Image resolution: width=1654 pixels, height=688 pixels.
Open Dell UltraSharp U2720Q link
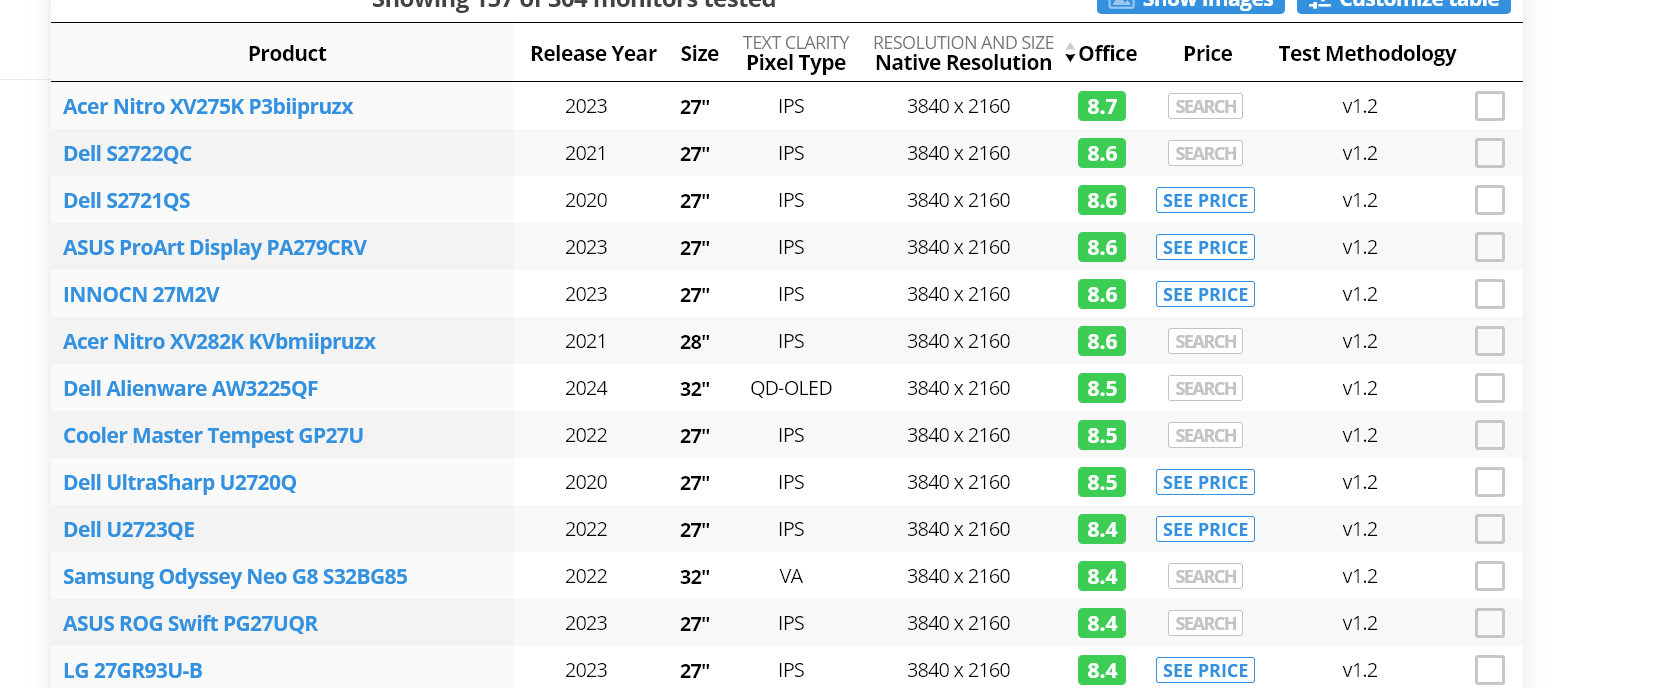(x=180, y=482)
